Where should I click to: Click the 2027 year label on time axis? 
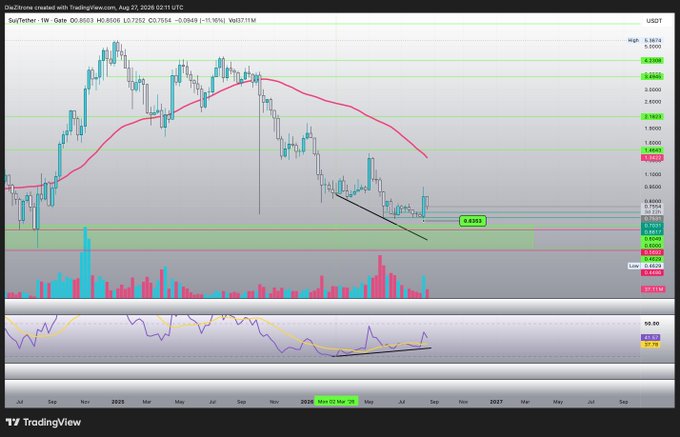(x=496, y=402)
